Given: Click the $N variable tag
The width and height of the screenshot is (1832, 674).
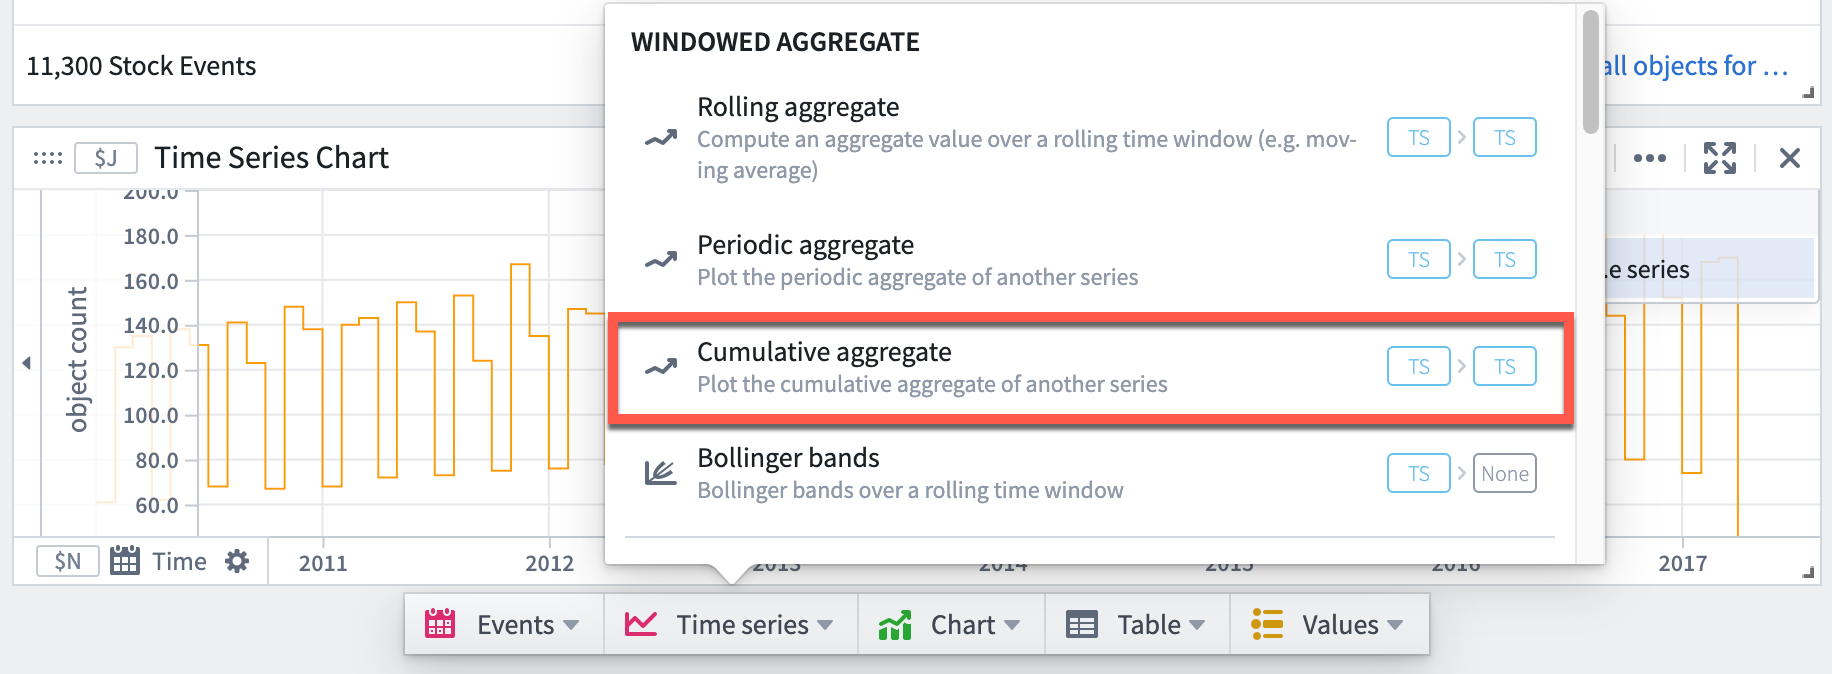Looking at the screenshot, I should coord(68,561).
